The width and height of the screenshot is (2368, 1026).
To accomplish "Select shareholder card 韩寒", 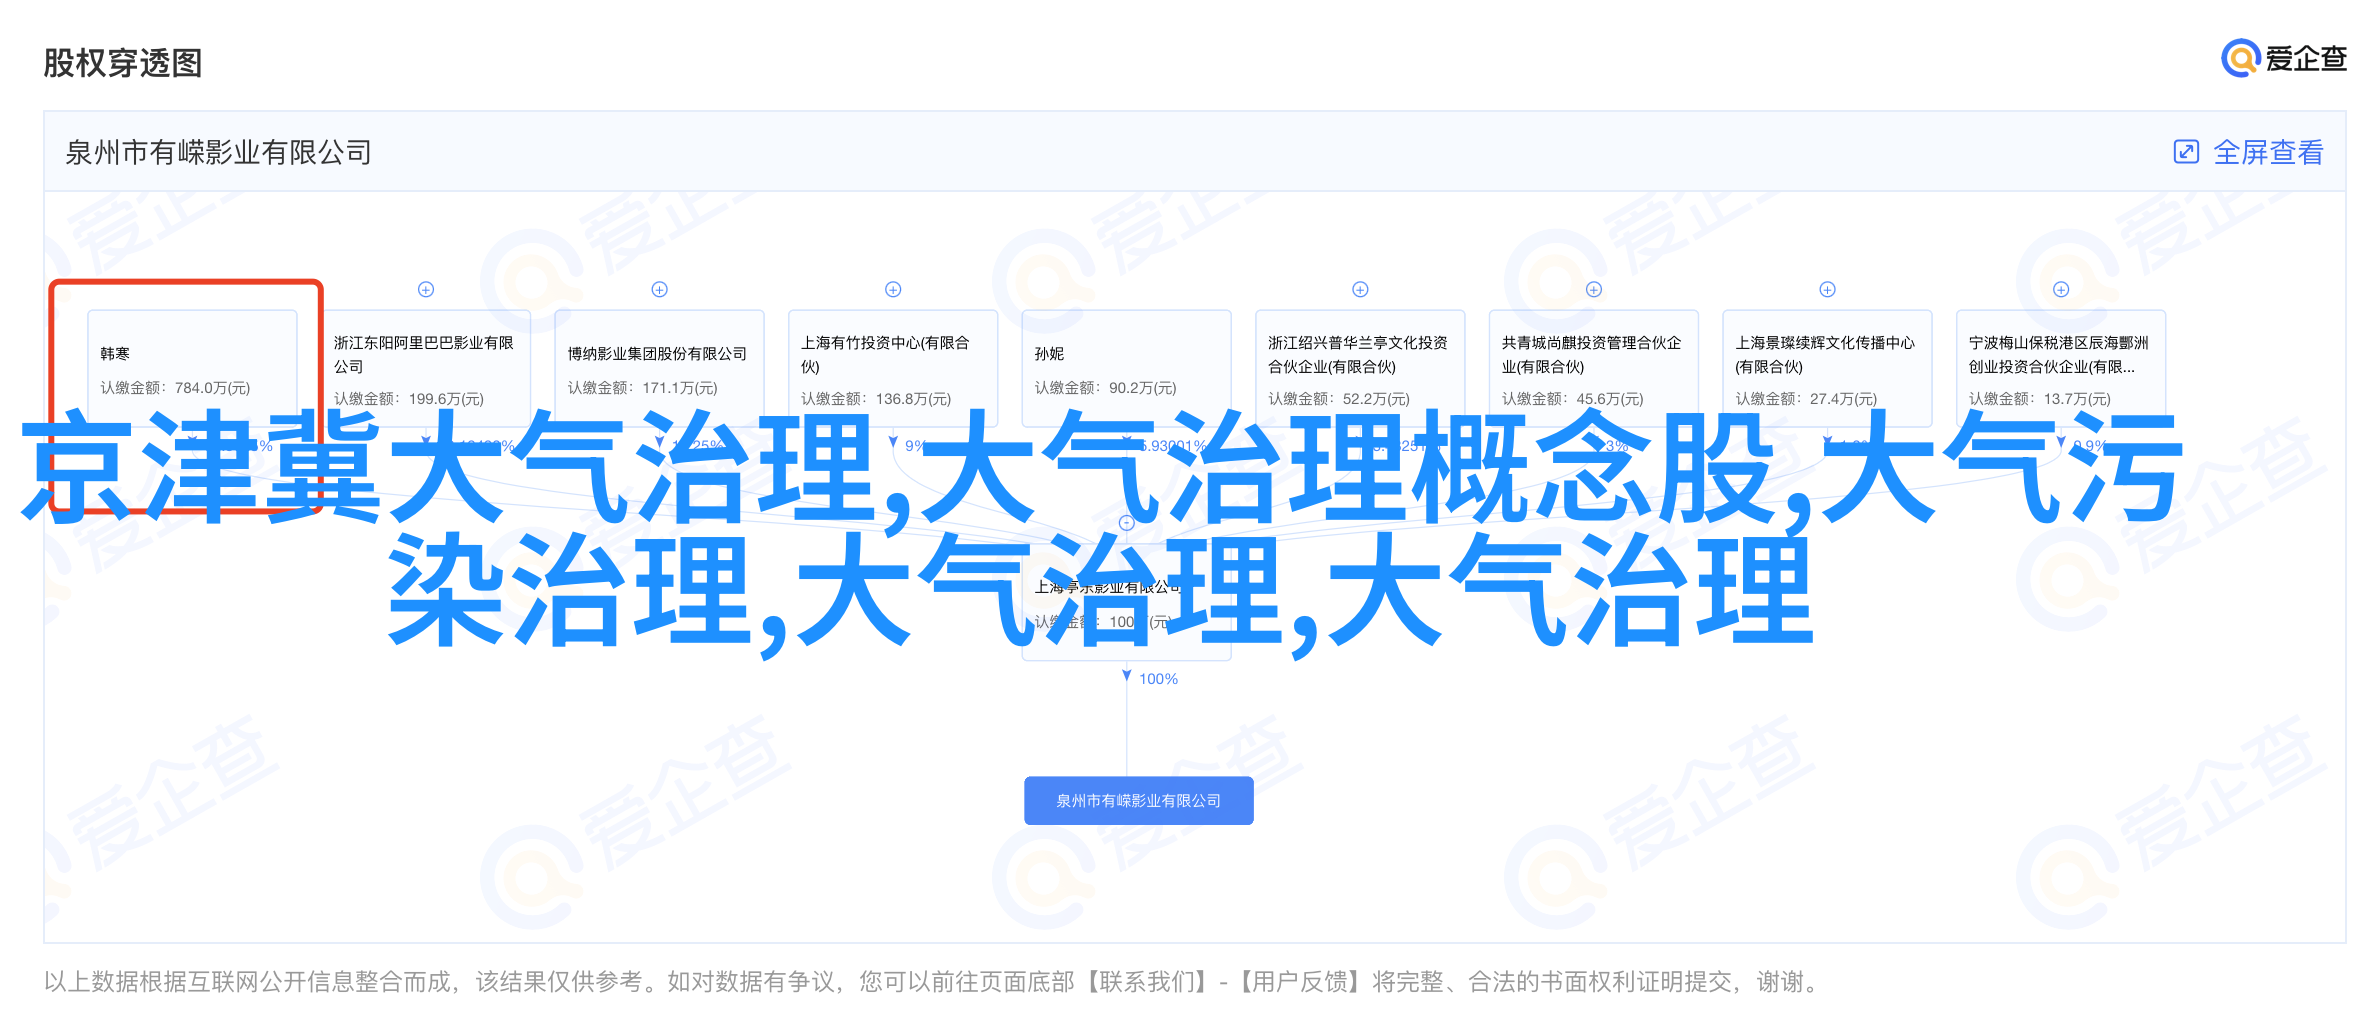I will pos(192,368).
